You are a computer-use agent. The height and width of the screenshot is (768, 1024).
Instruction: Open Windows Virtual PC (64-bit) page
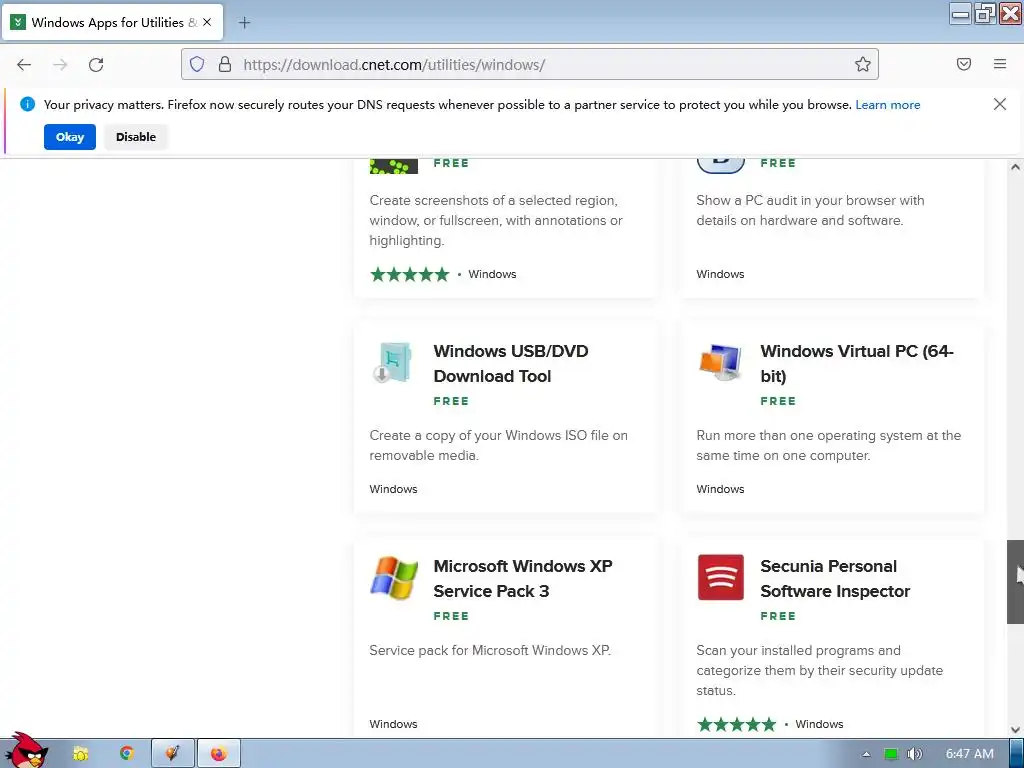pyautogui.click(x=857, y=364)
